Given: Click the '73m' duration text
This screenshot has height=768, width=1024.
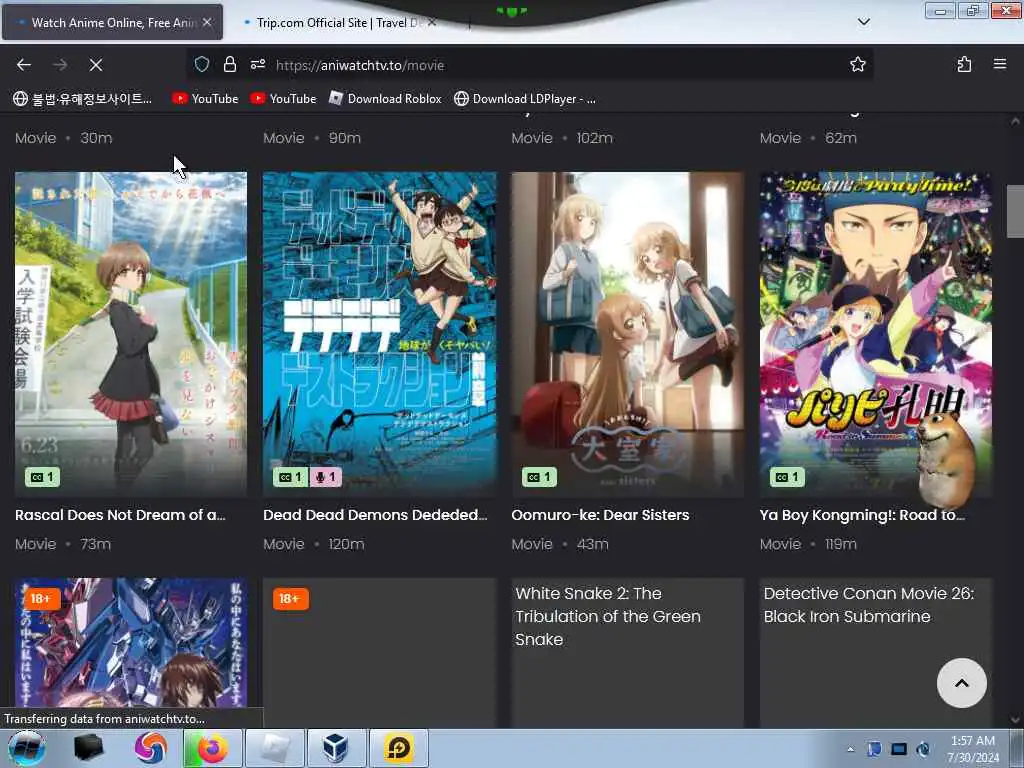Looking at the screenshot, I should pyautogui.click(x=95, y=544).
